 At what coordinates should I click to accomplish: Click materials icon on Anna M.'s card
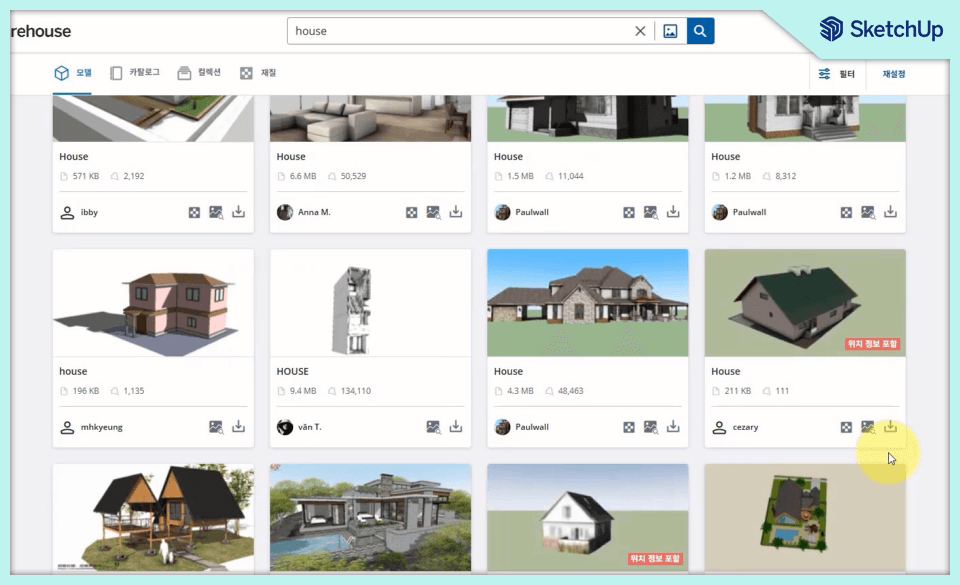(x=411, y=212)
